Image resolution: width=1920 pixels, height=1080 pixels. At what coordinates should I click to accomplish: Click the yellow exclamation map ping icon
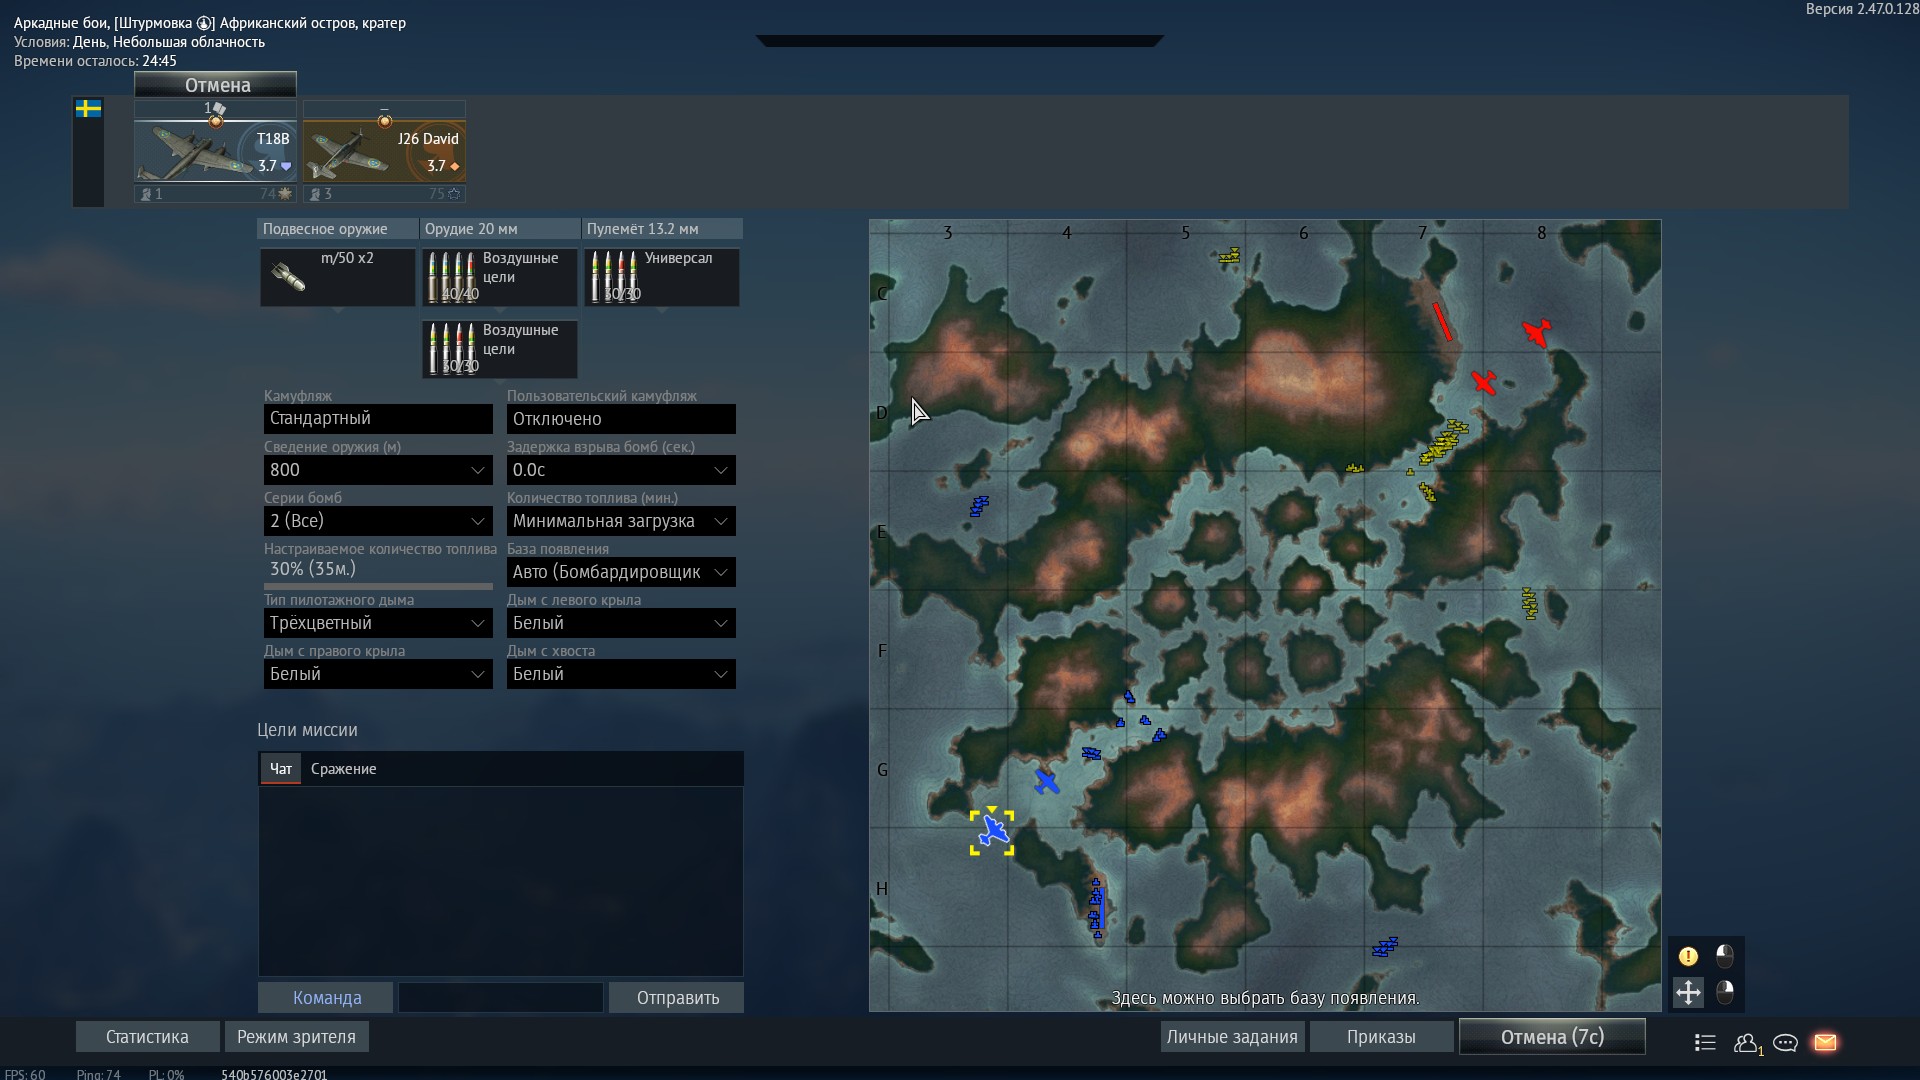tap(1688, 956)
